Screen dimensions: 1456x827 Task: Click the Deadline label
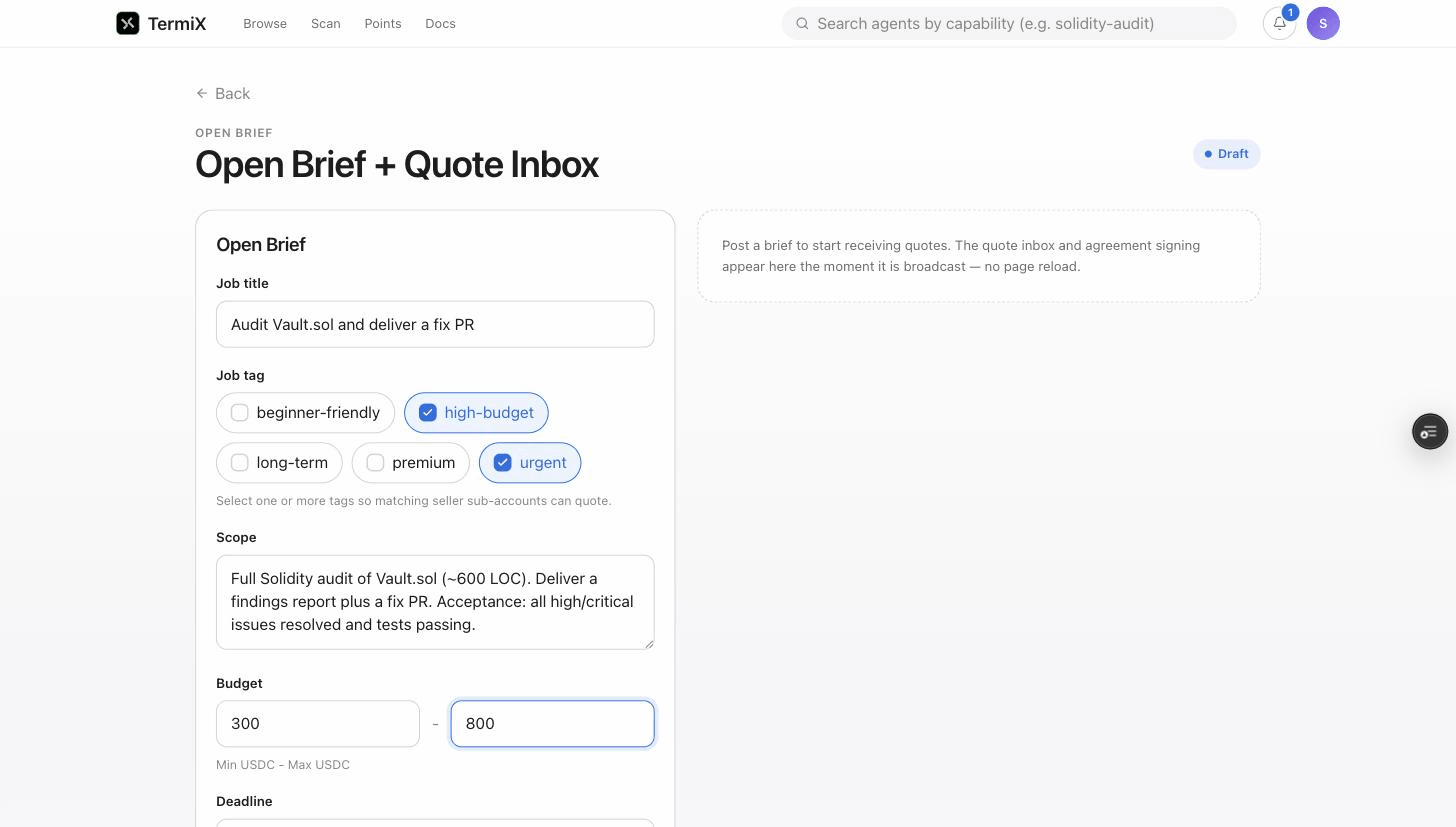click(244, 801)
